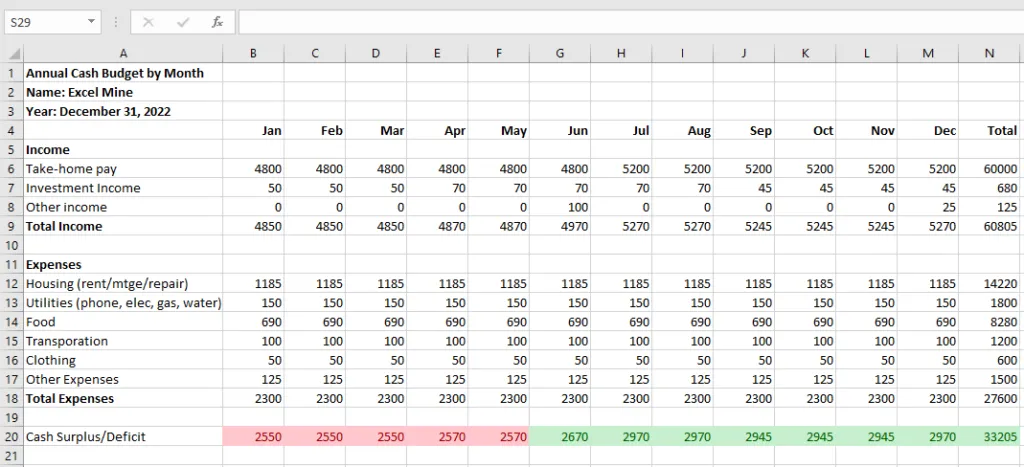Click the 'Jun' month header cell
1024x467 pixels.
click(x=560, y=131)
